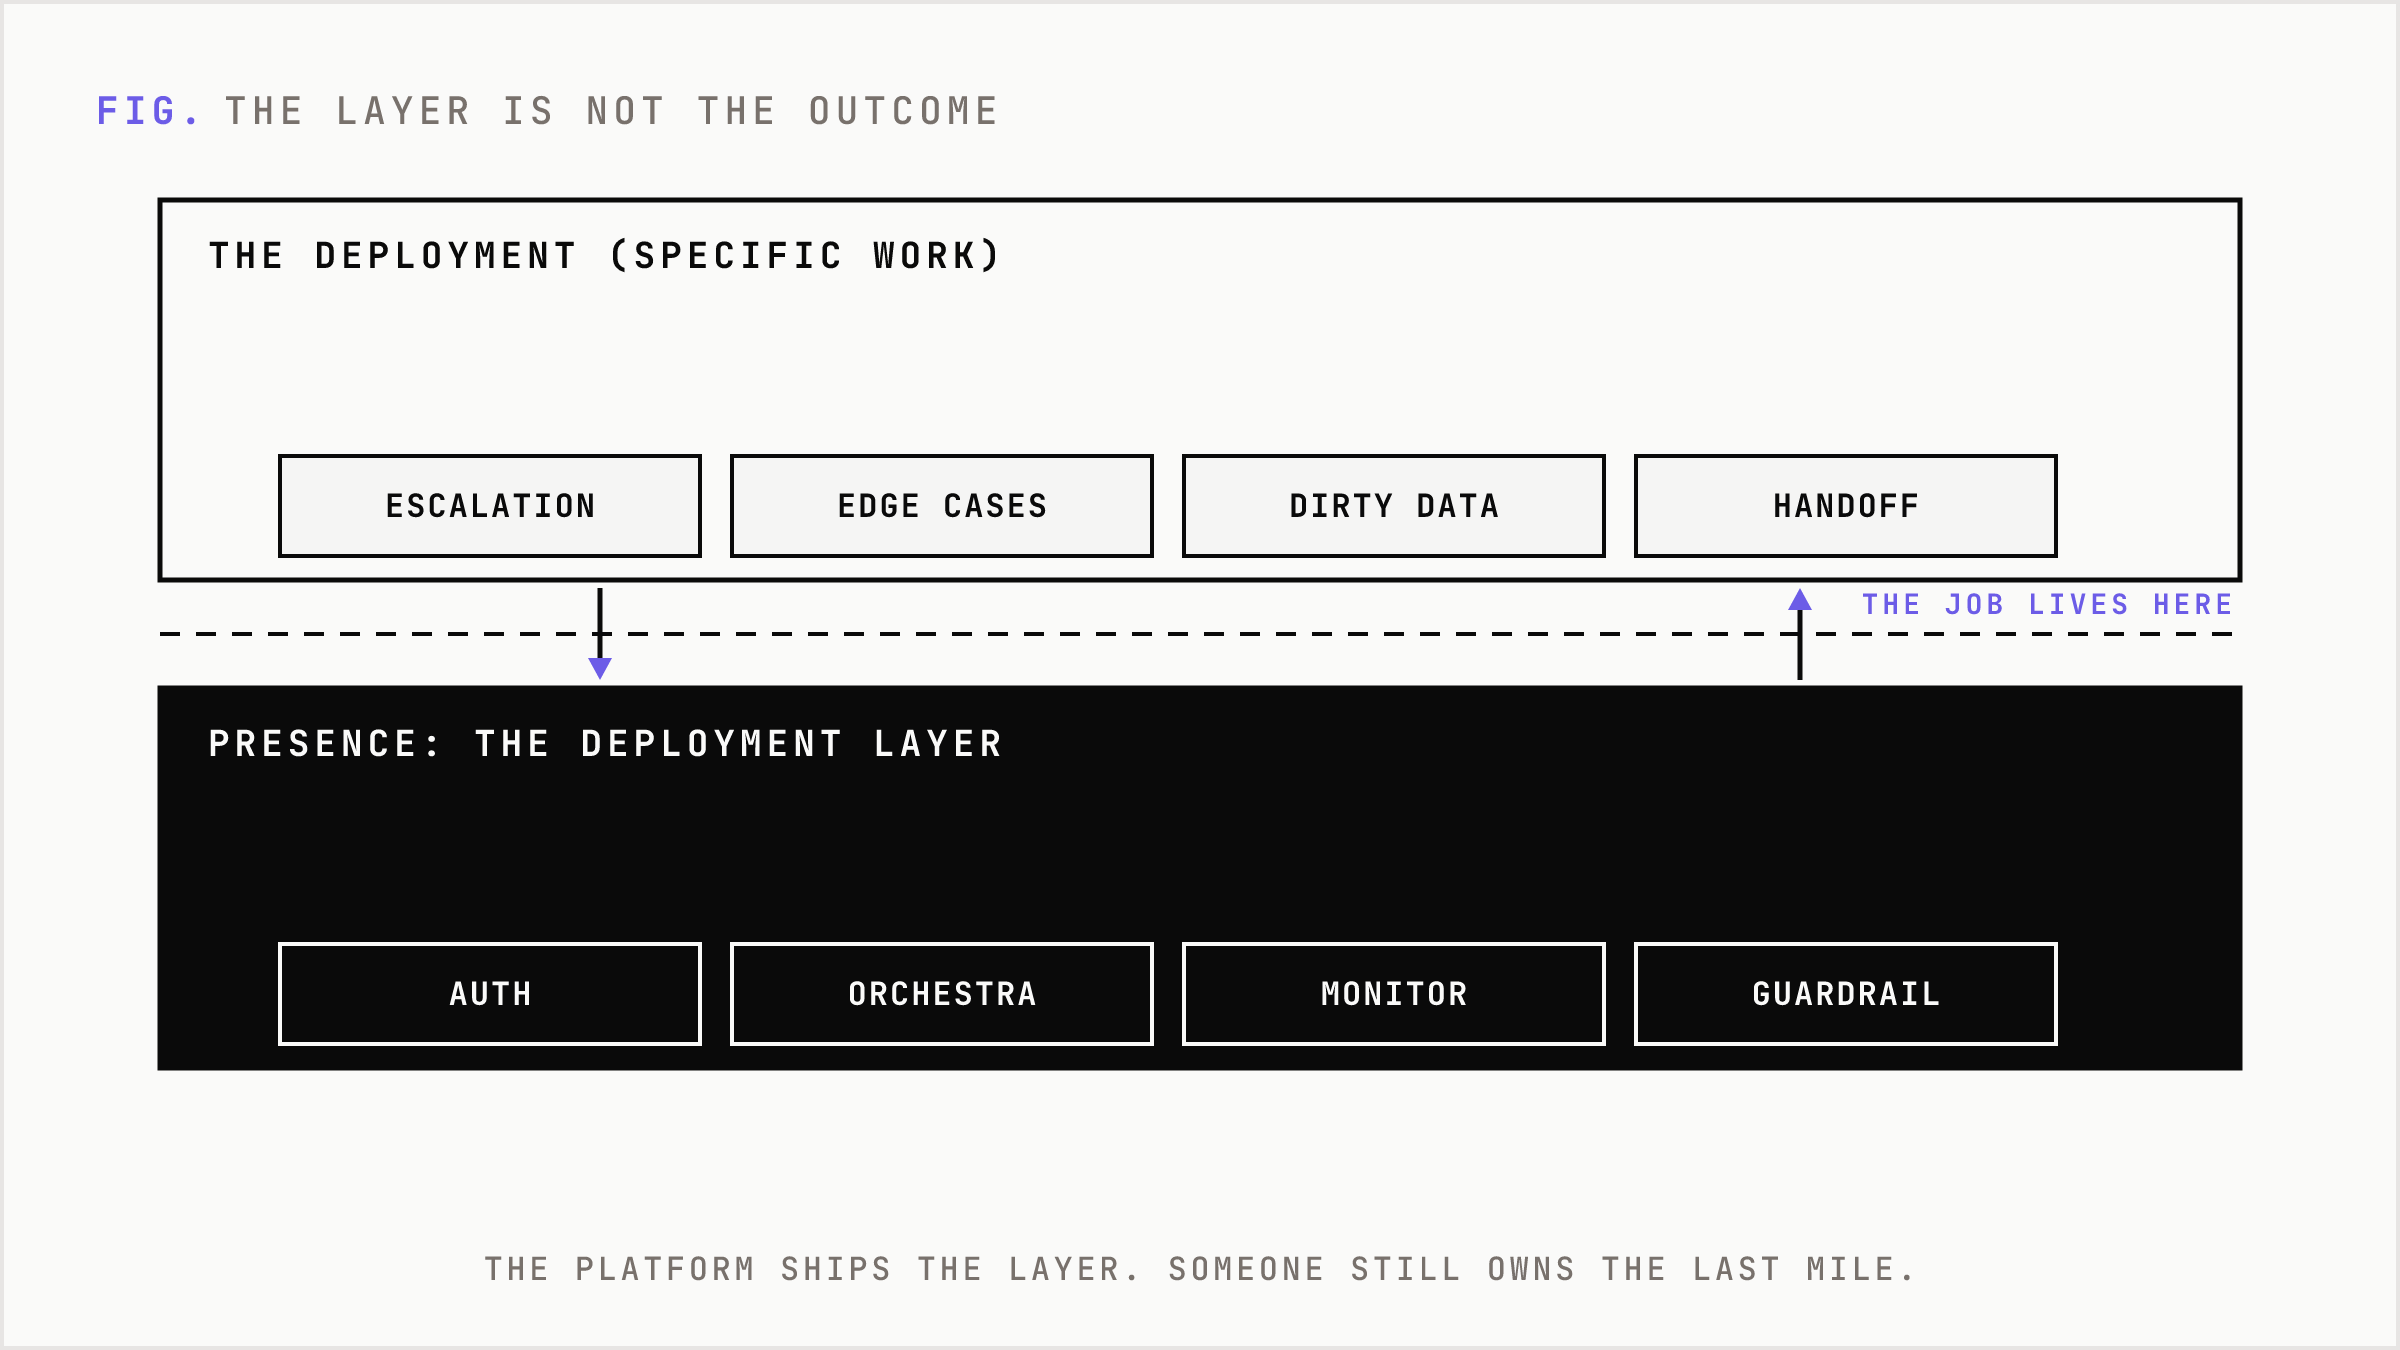Click the MONITOR box
Viewport: 2400px width, 1350px height.
tap(1394, 994)
